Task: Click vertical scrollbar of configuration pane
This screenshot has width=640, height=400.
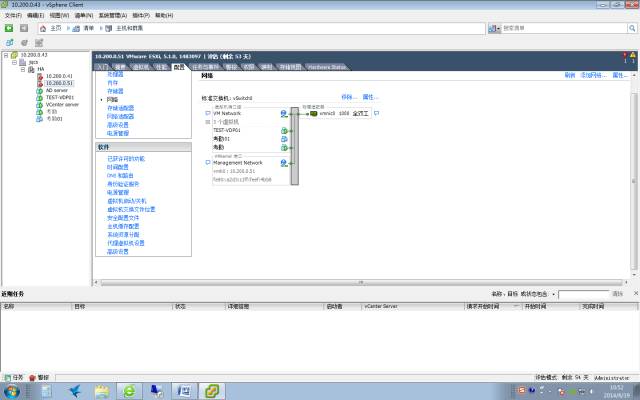Action: (x=634, y=181)
